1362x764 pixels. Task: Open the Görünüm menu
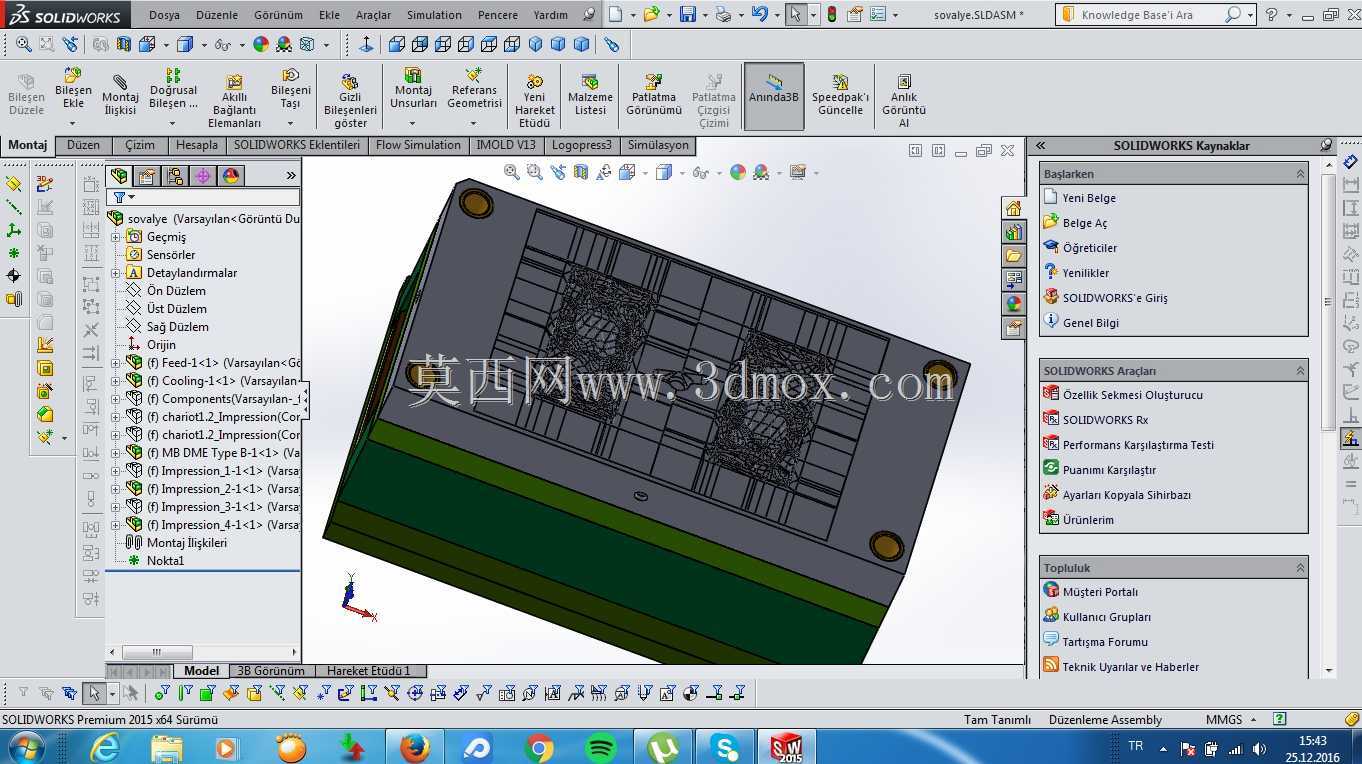pos(278,15)
